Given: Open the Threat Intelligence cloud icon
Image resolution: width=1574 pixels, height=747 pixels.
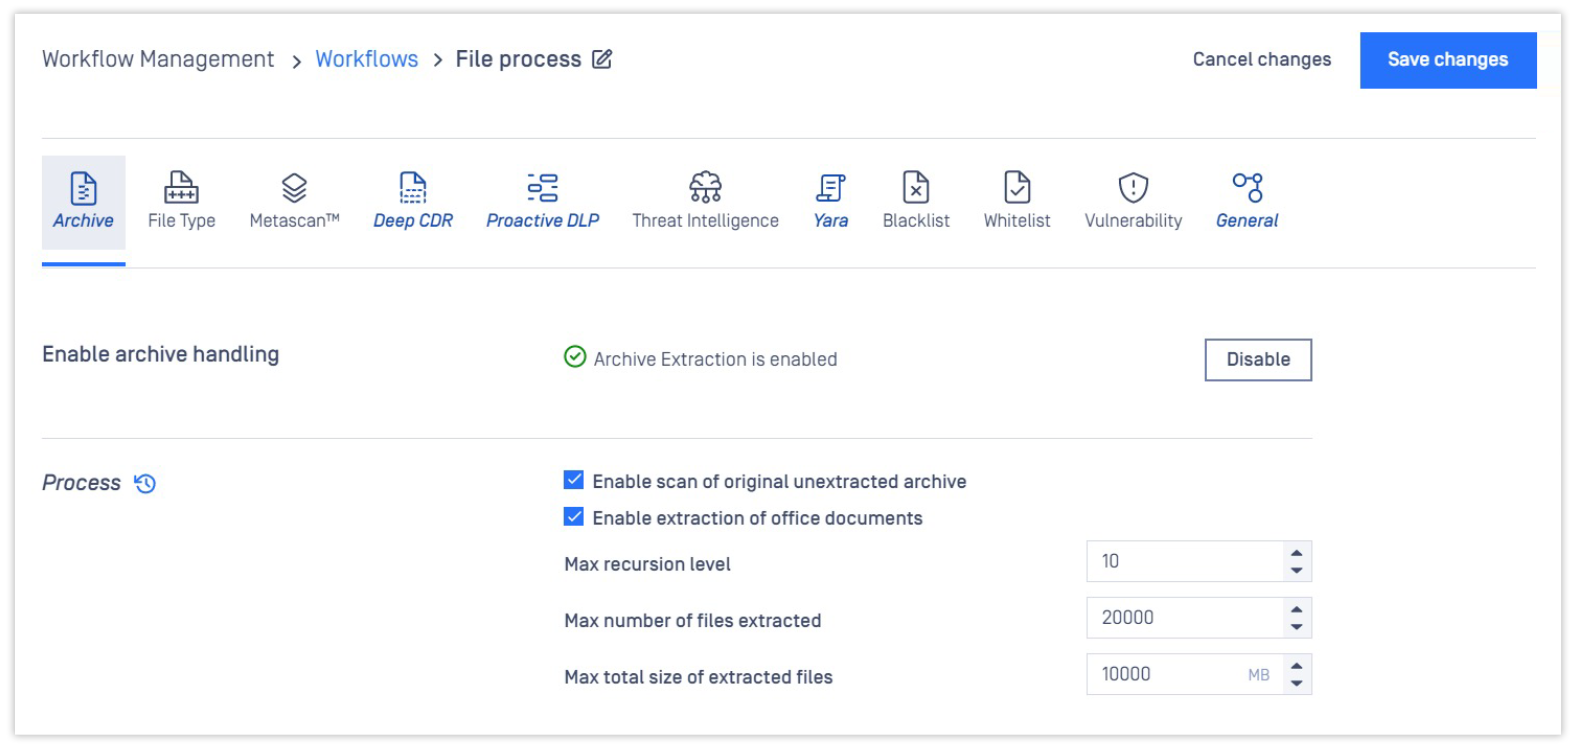Looking at the screenshot, I should [x=705, y=187].
